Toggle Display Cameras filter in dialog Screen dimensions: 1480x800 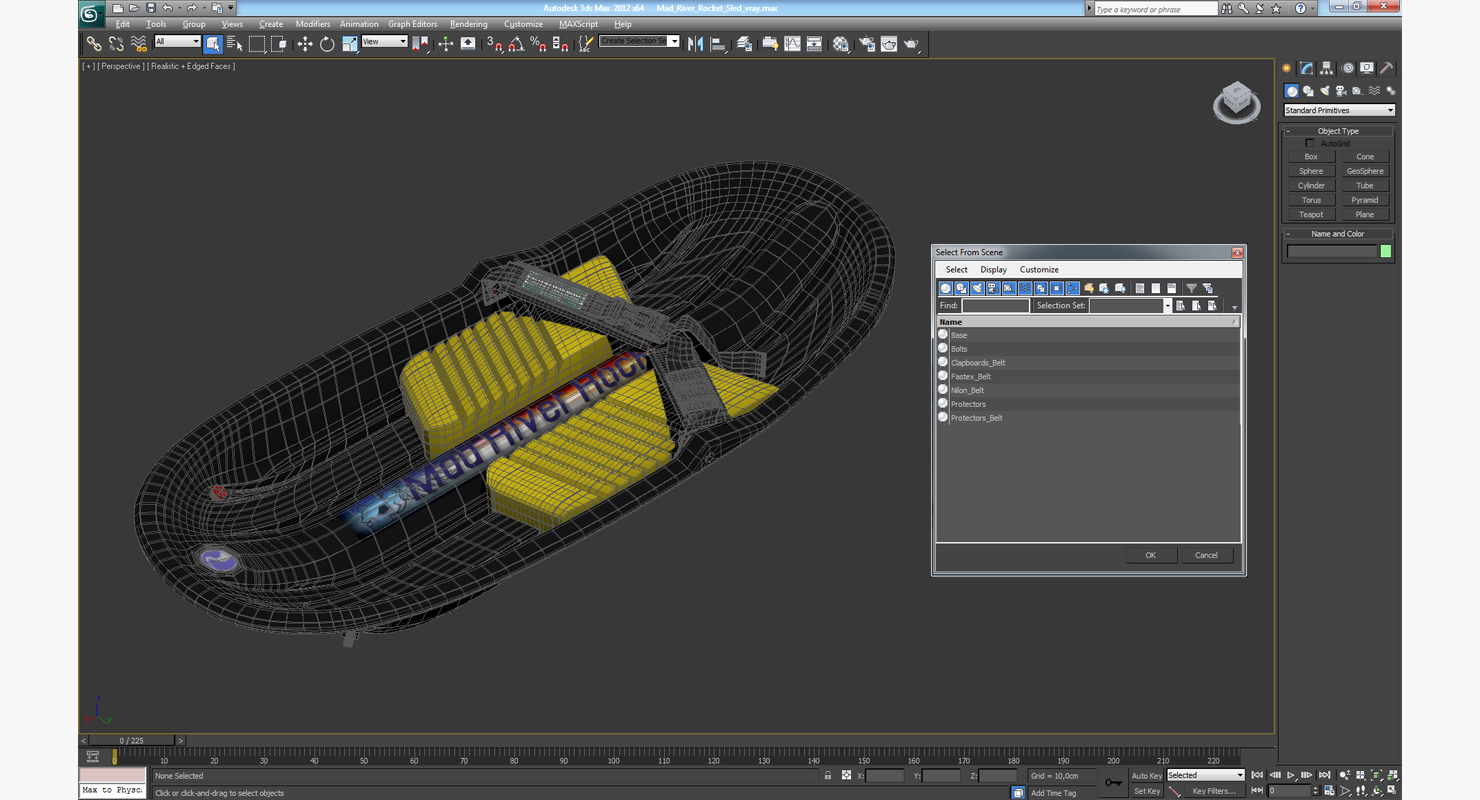coord(993,288)
